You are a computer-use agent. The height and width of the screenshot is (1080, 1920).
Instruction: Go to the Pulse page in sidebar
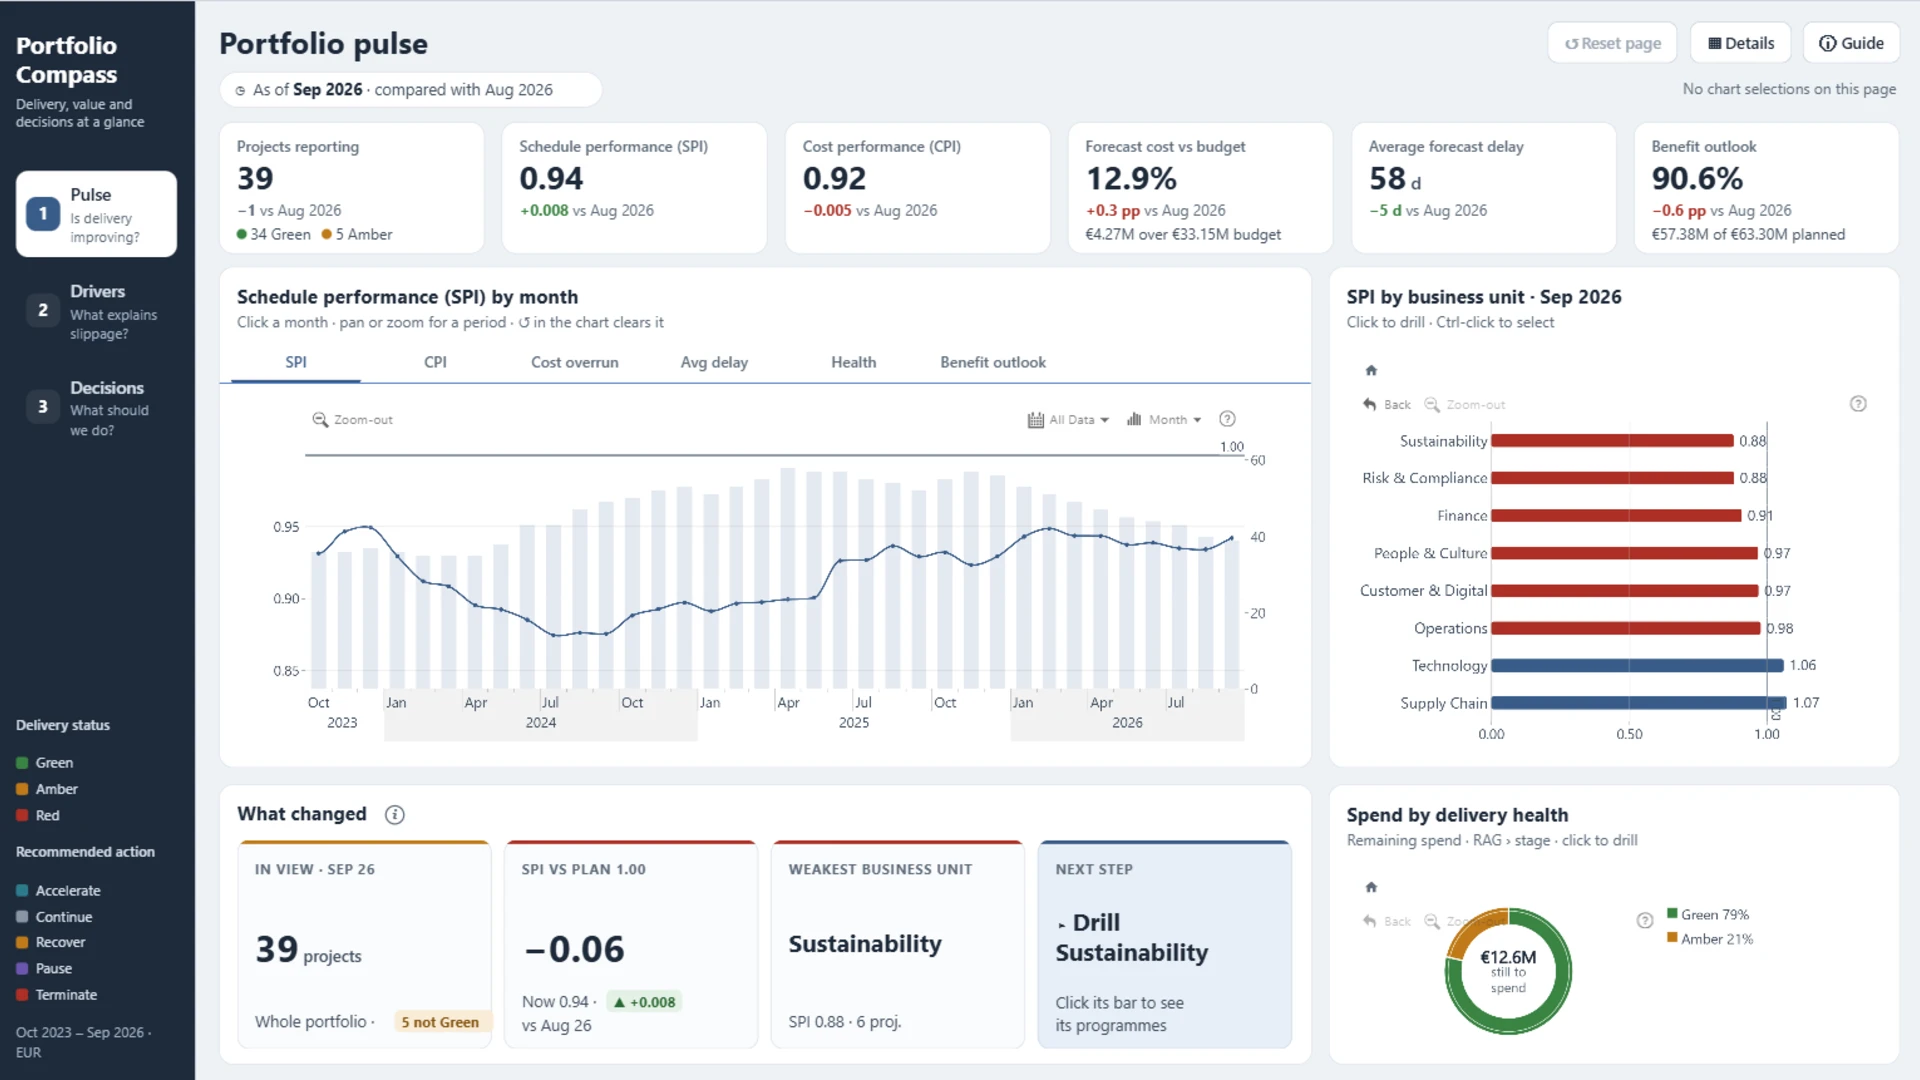[x=96, y=214]
